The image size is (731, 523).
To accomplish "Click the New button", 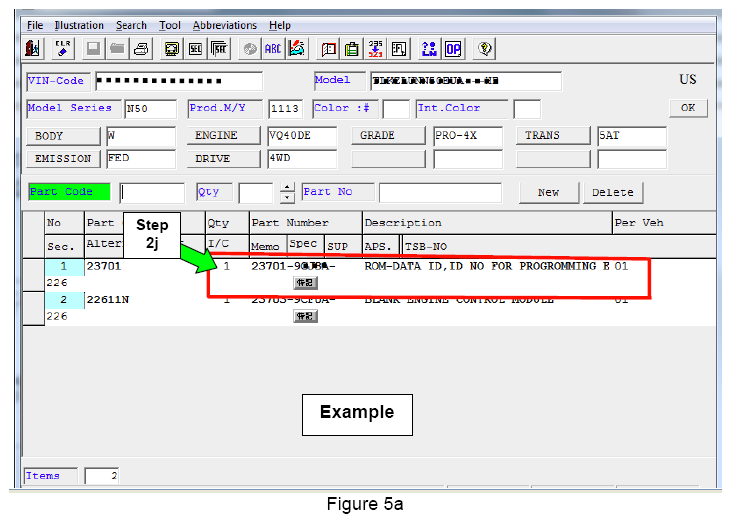I will click(x=548, y=192).
